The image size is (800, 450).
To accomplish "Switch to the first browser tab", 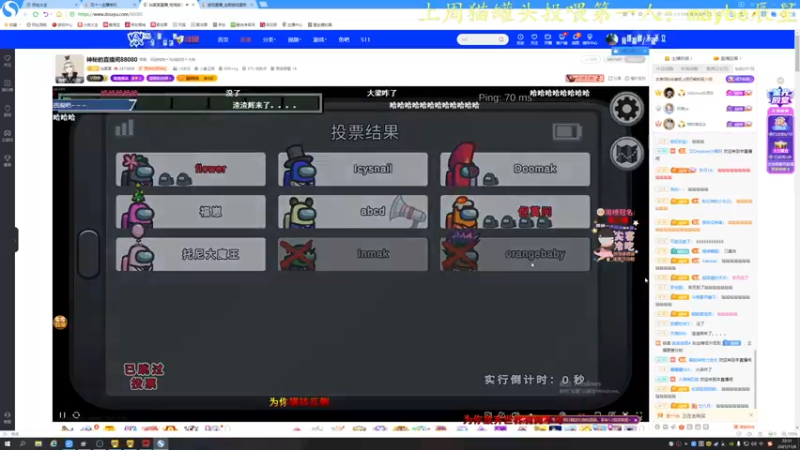I will pyautogui.click(x=50, y=5).
